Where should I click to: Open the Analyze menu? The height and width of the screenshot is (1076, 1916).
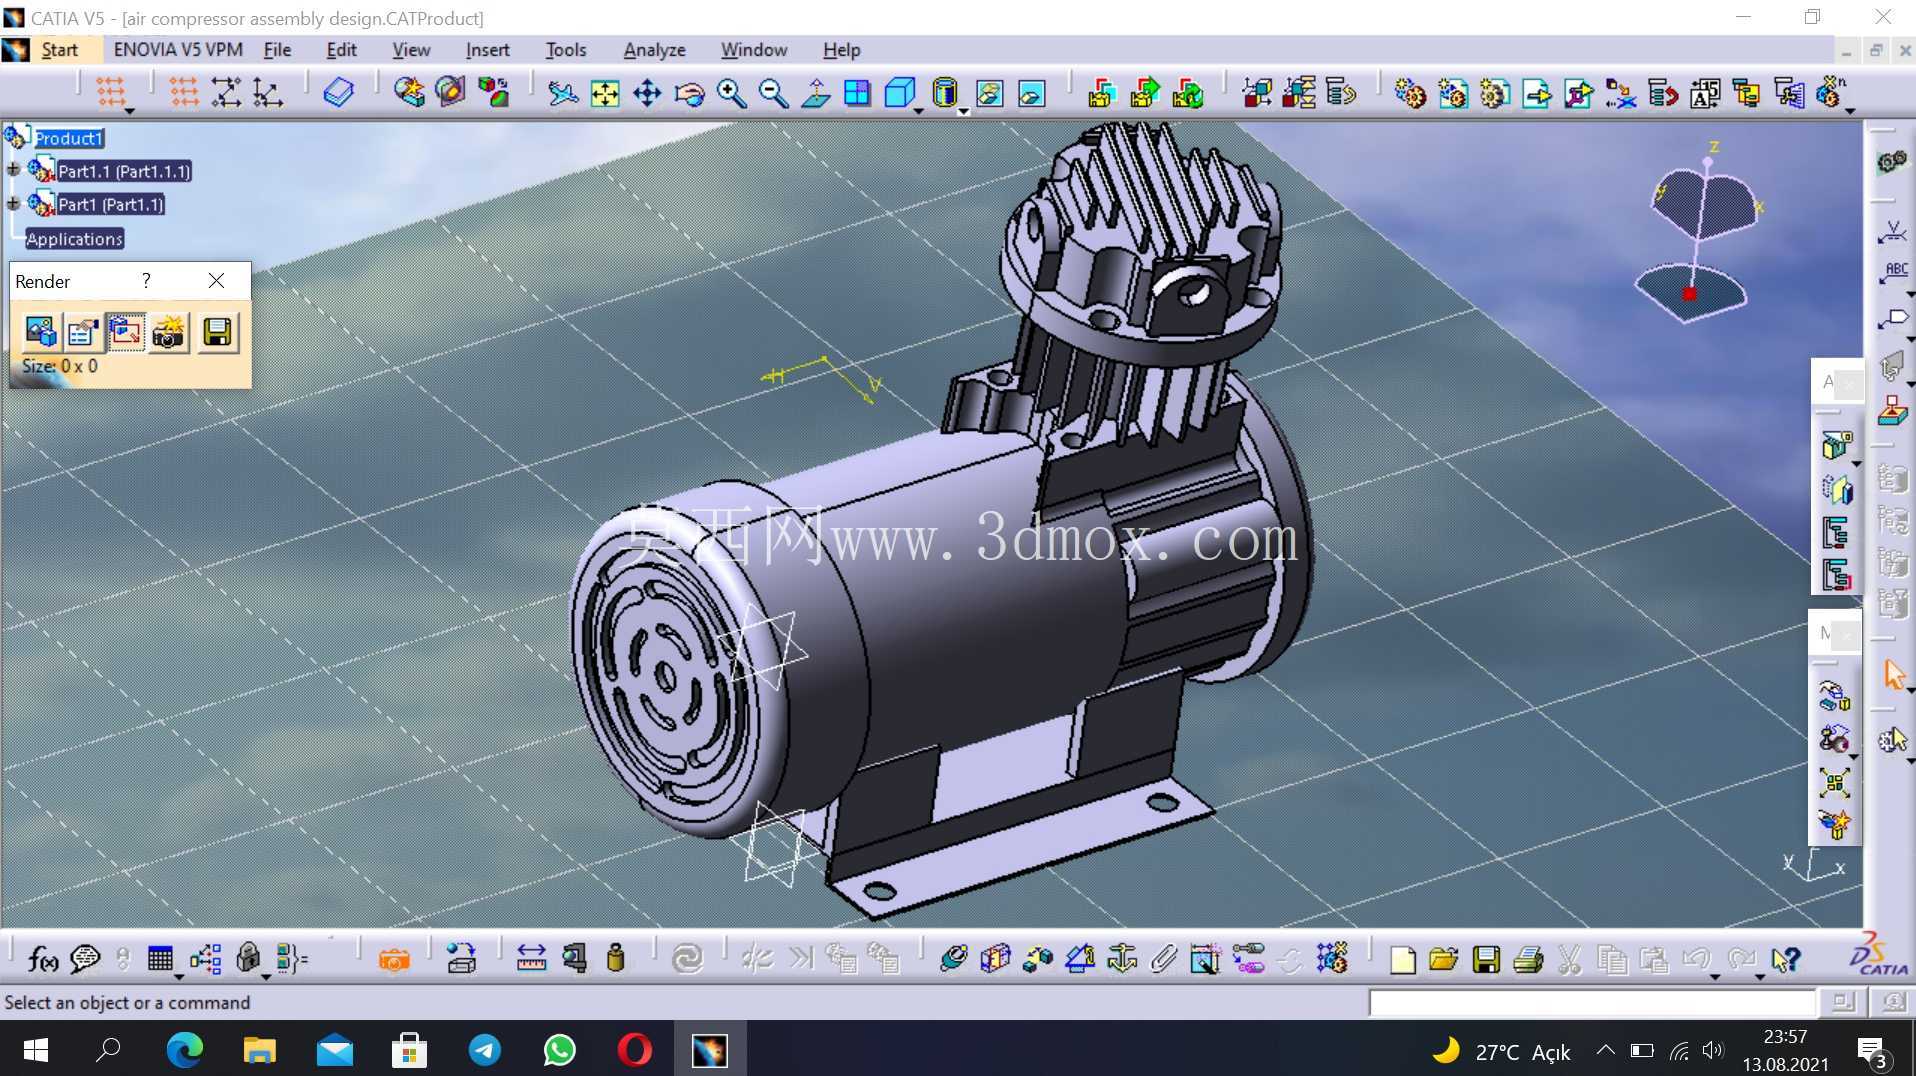click(x=654, y=50)
